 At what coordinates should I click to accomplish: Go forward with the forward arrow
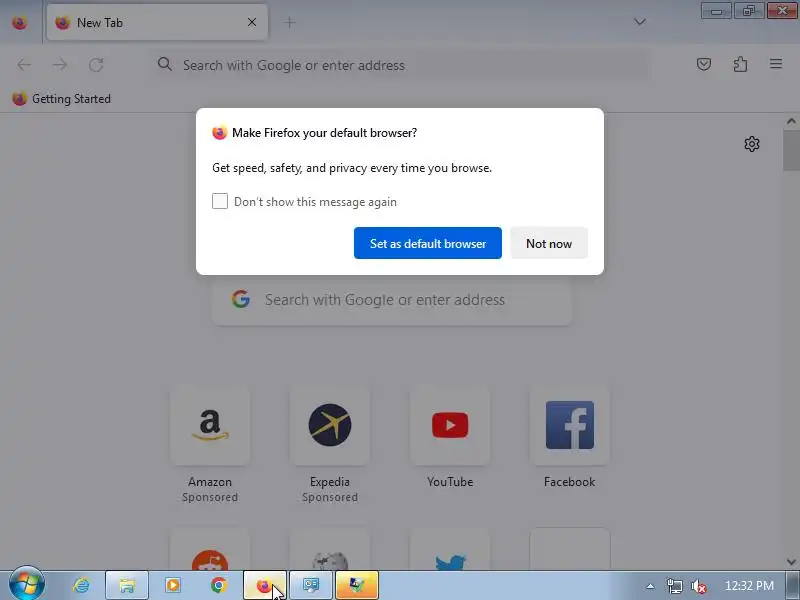(x=60, y=64)
